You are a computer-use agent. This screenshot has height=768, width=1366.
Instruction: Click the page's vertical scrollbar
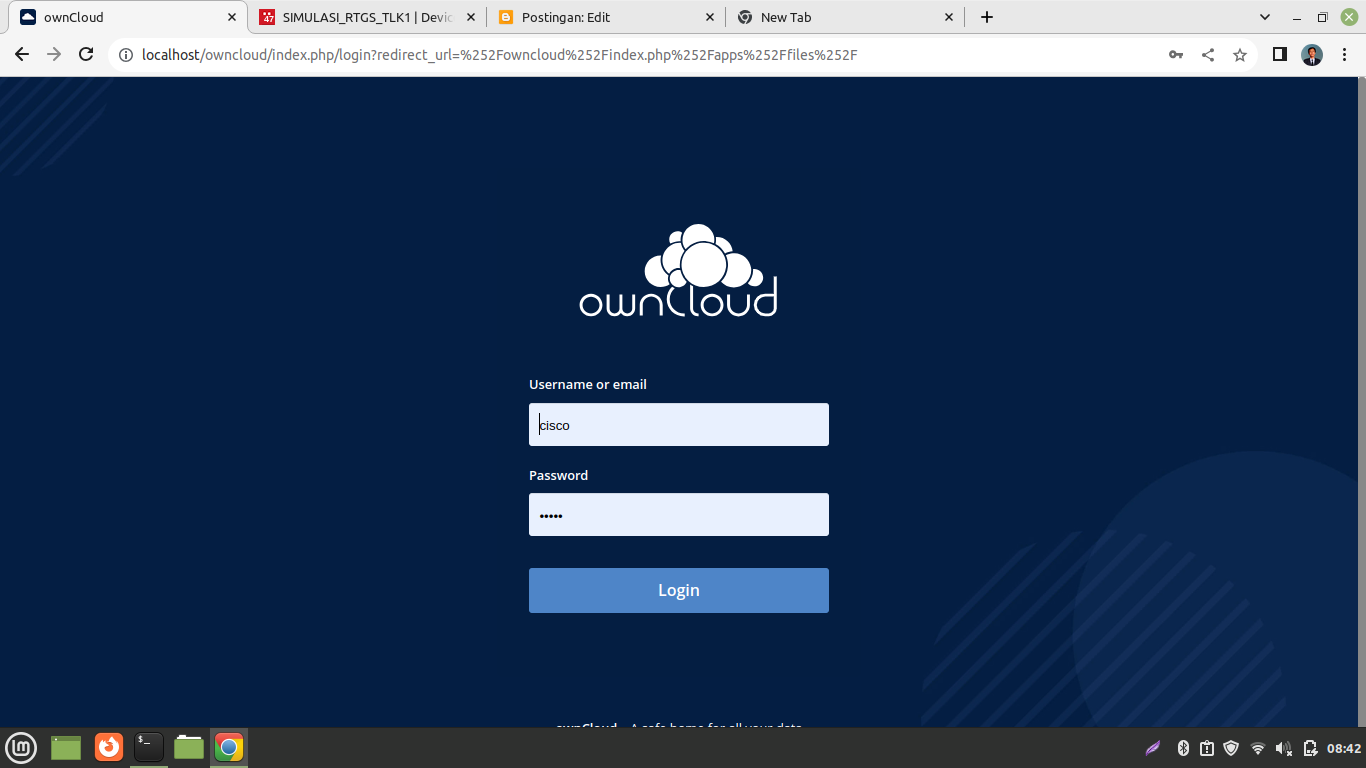[x=1361, y=400]
